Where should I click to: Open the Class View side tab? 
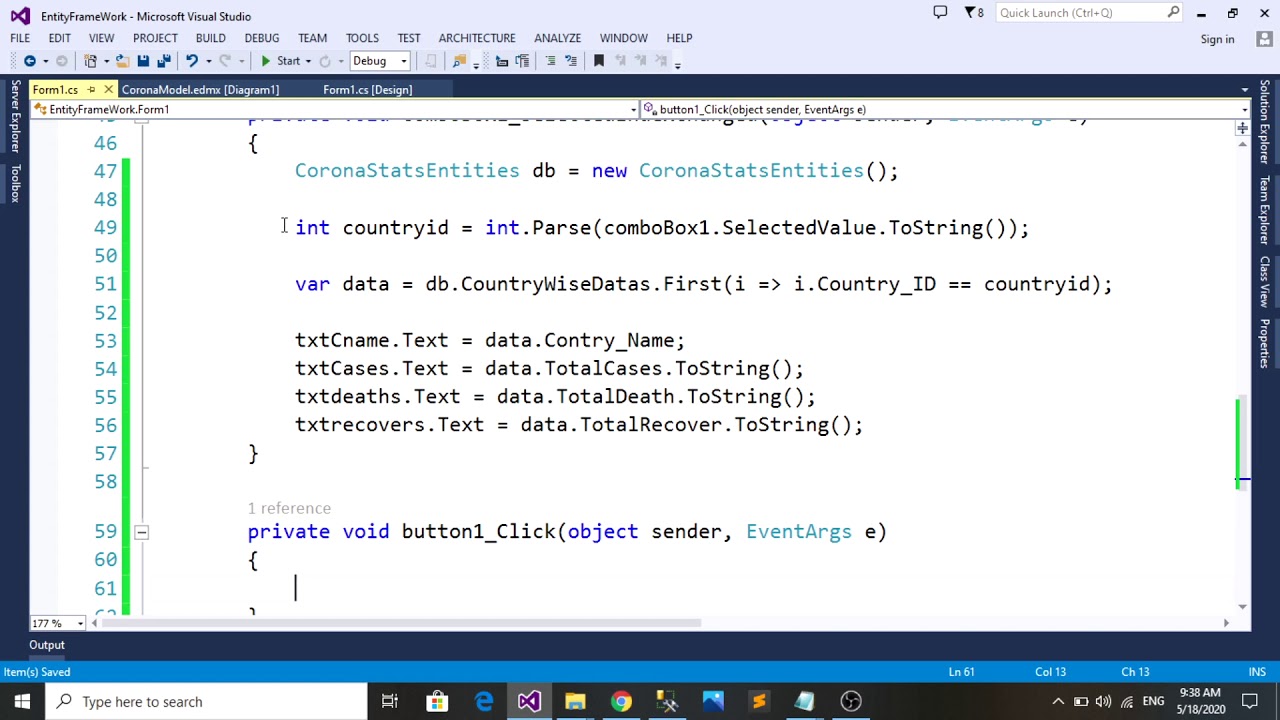pos(1265,282)
